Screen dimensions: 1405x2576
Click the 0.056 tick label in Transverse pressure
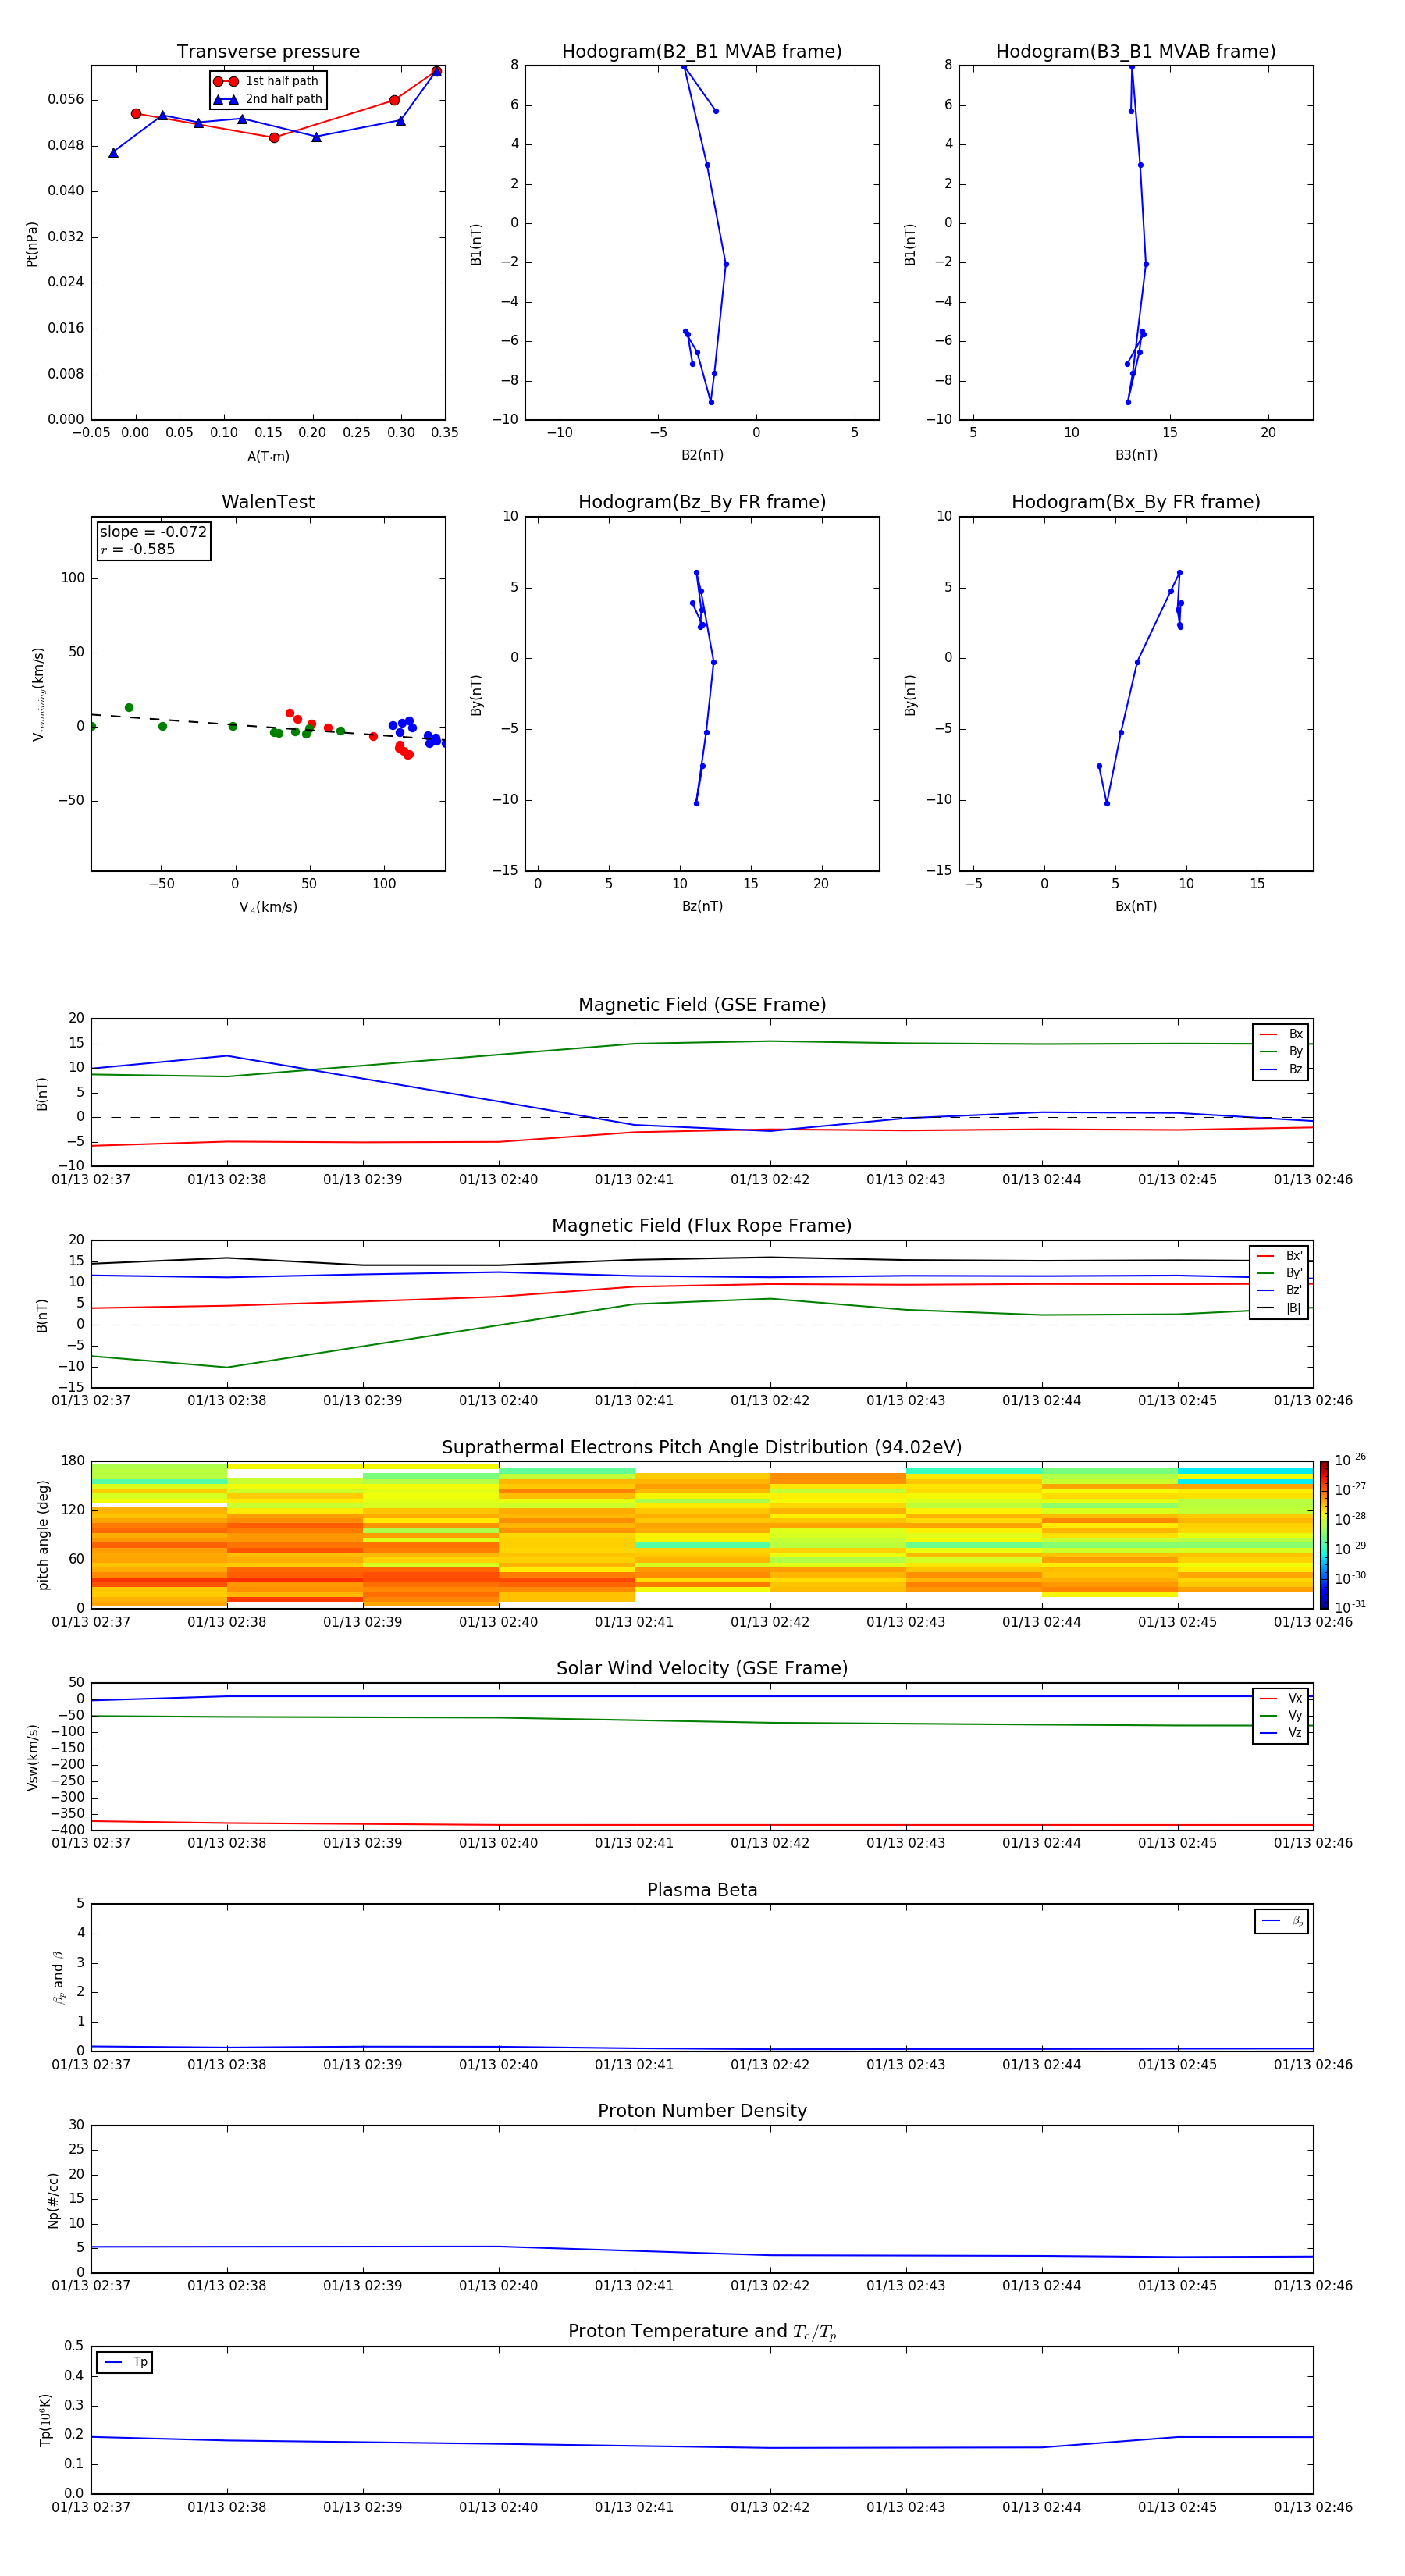pos(66,99)
